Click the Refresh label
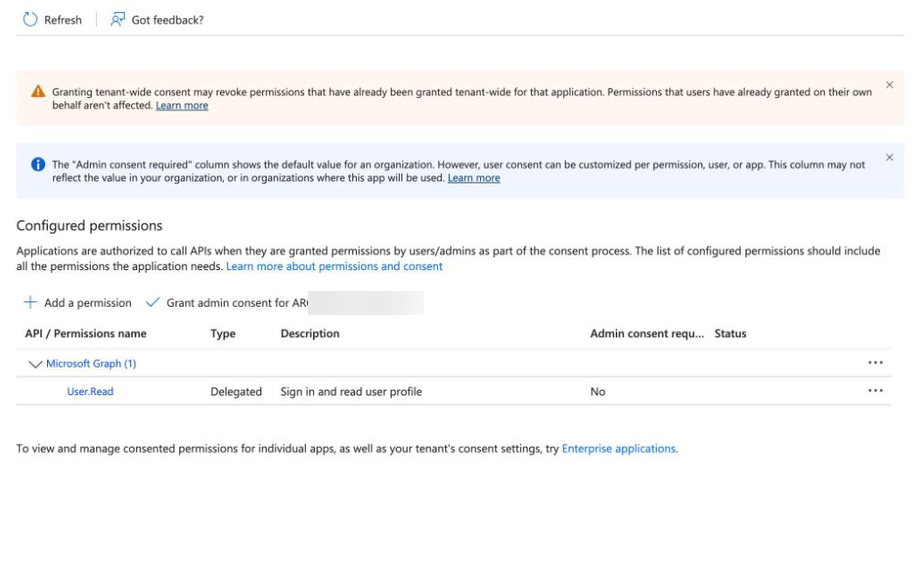Screen dimensions: 922x563 coord(63,20)
